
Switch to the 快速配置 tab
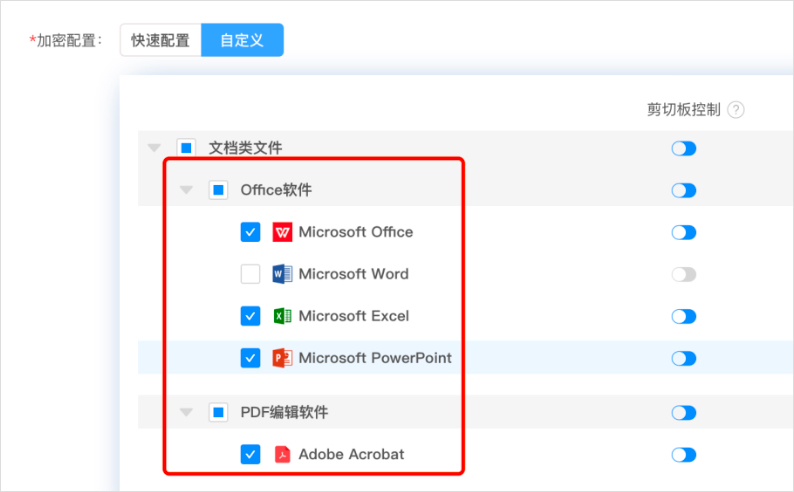[160, 40]
